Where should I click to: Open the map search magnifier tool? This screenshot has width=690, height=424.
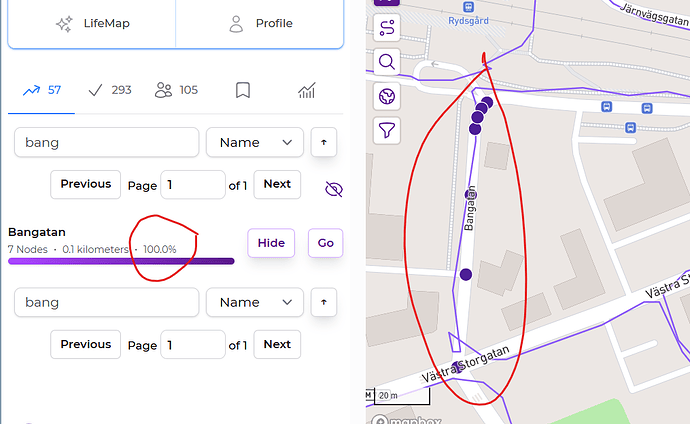click(387, 62)
